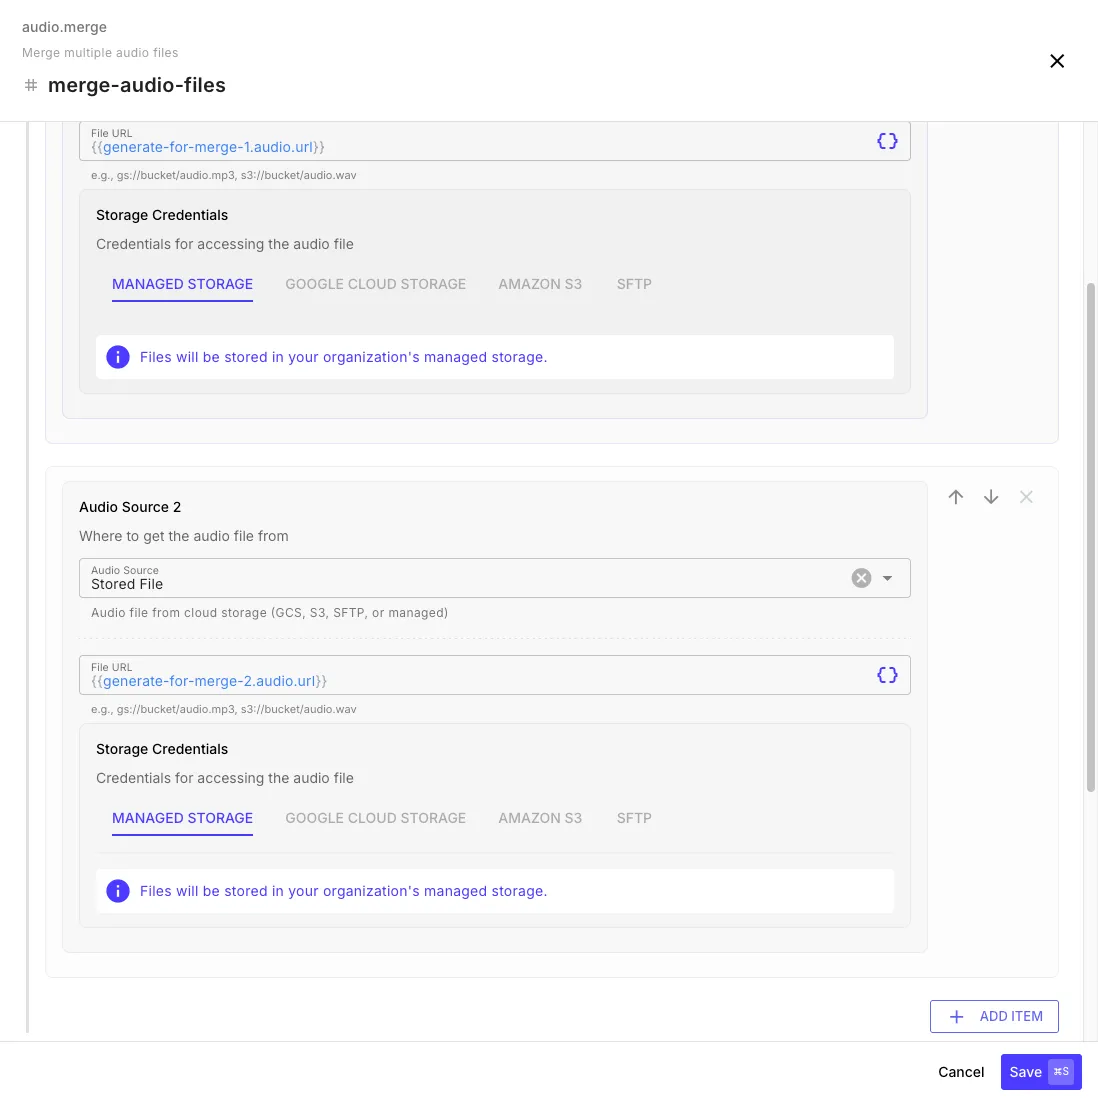Click the down arrow icon for Audio Source 2

991,496
